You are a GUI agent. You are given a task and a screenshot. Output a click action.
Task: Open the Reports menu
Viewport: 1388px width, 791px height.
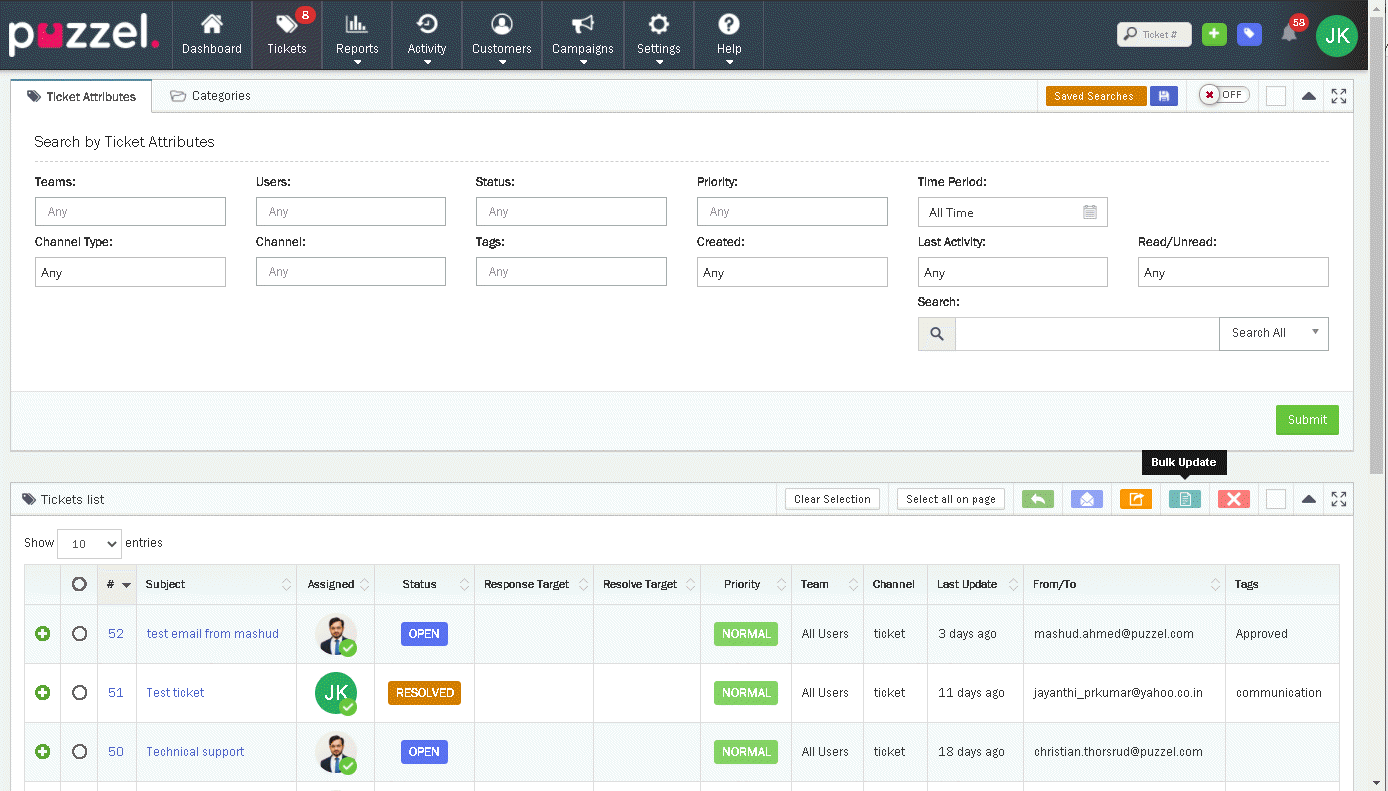point(357,36)
